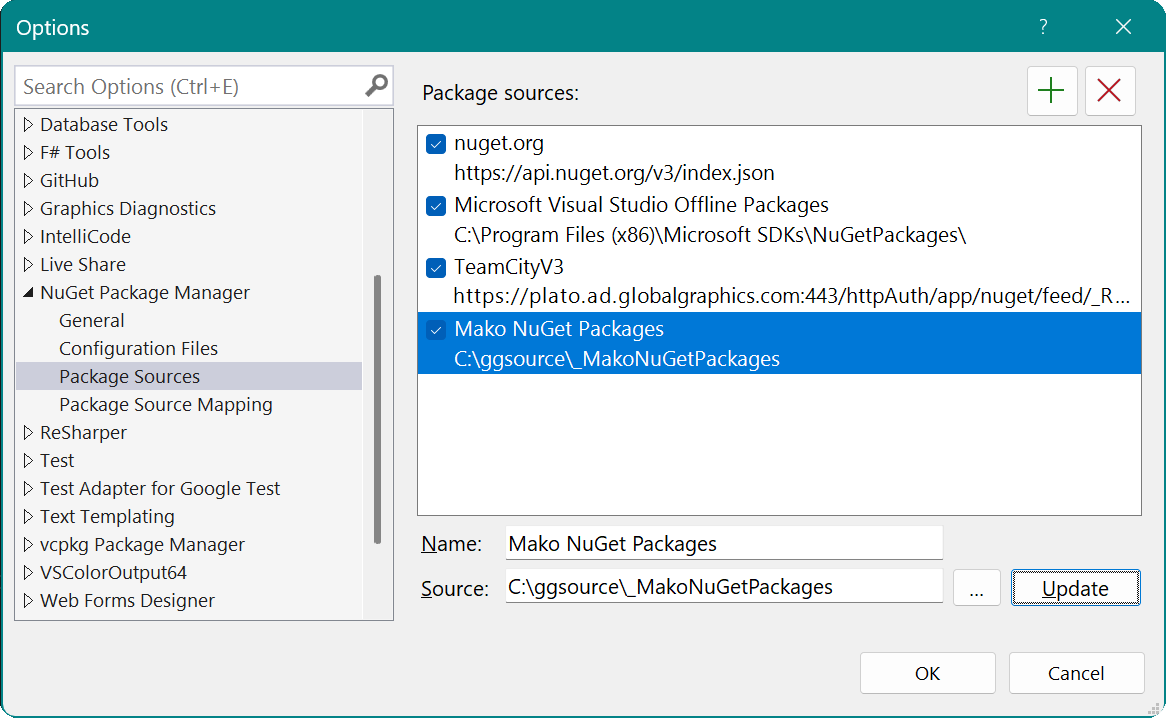
Task: Click the green plus add source icon
Action: click(1051, 91)
